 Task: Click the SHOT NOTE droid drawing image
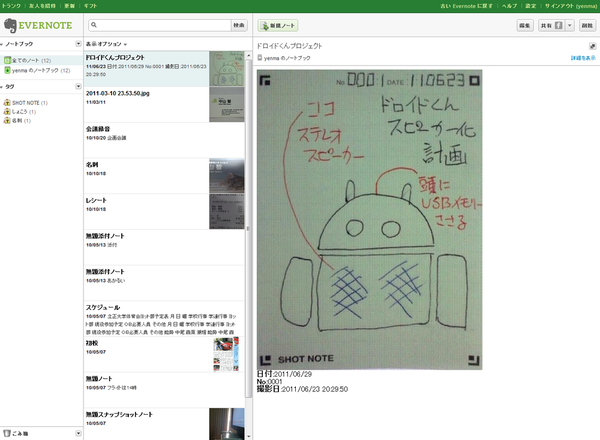coord(369,220)
